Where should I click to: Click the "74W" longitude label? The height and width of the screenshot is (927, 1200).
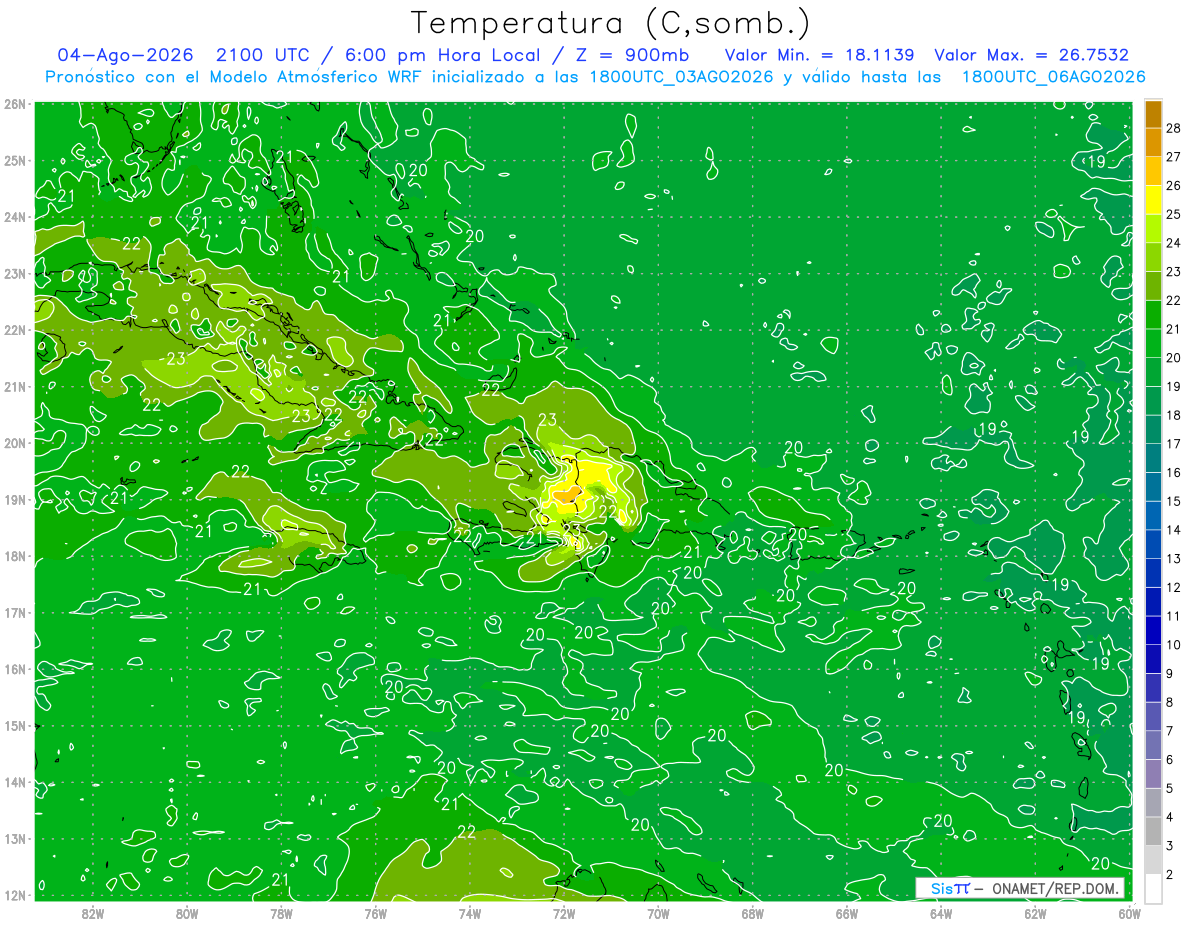pos(469,912)
